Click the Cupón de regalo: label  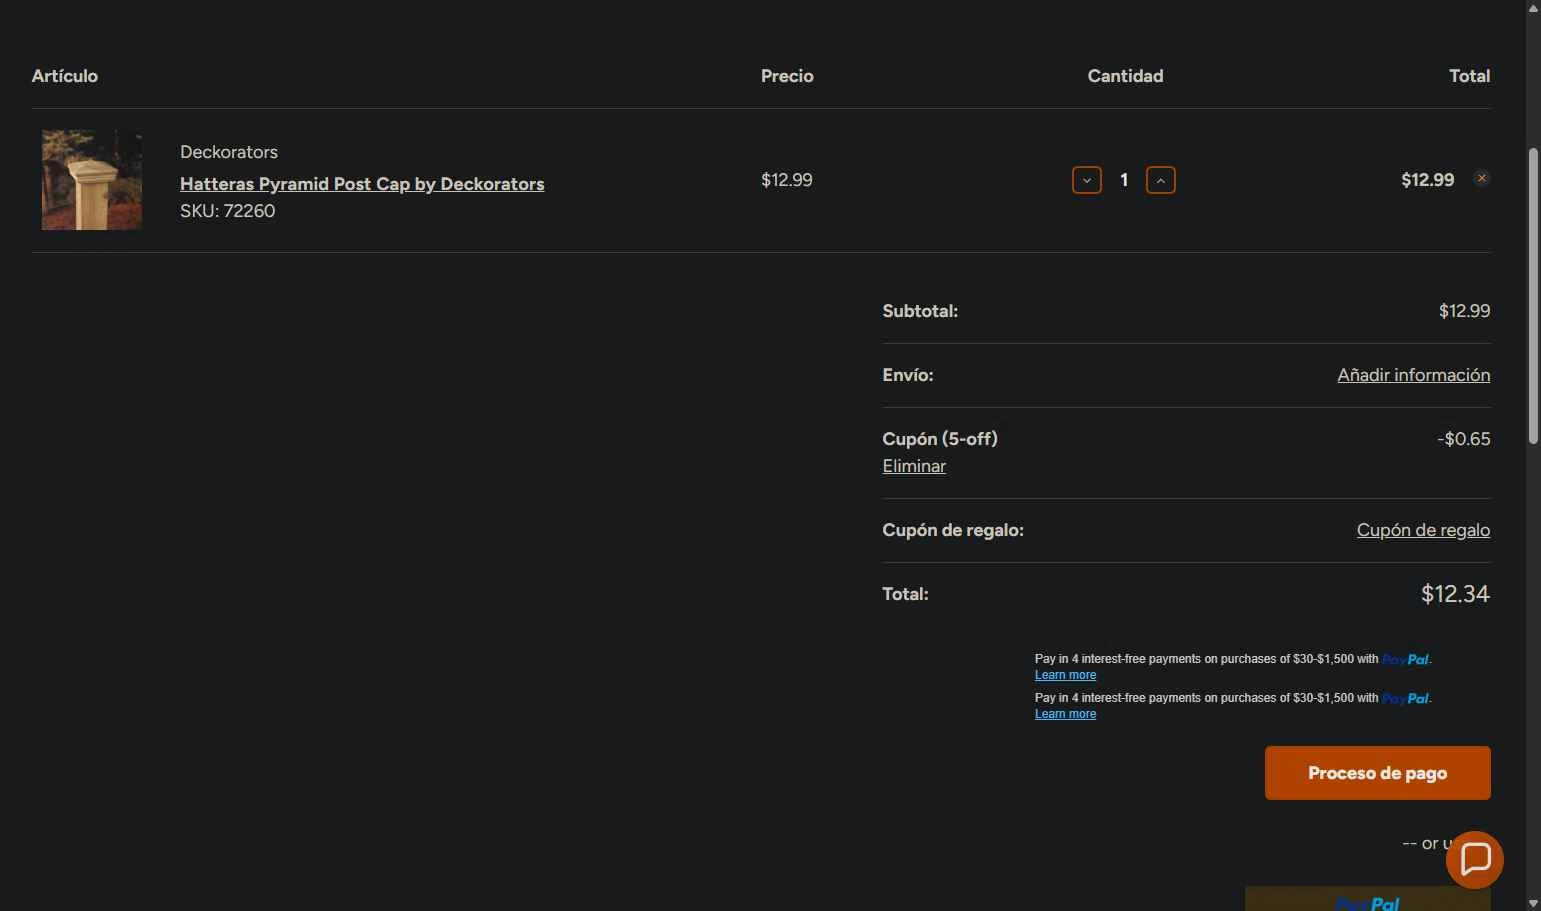pos(953,530)
